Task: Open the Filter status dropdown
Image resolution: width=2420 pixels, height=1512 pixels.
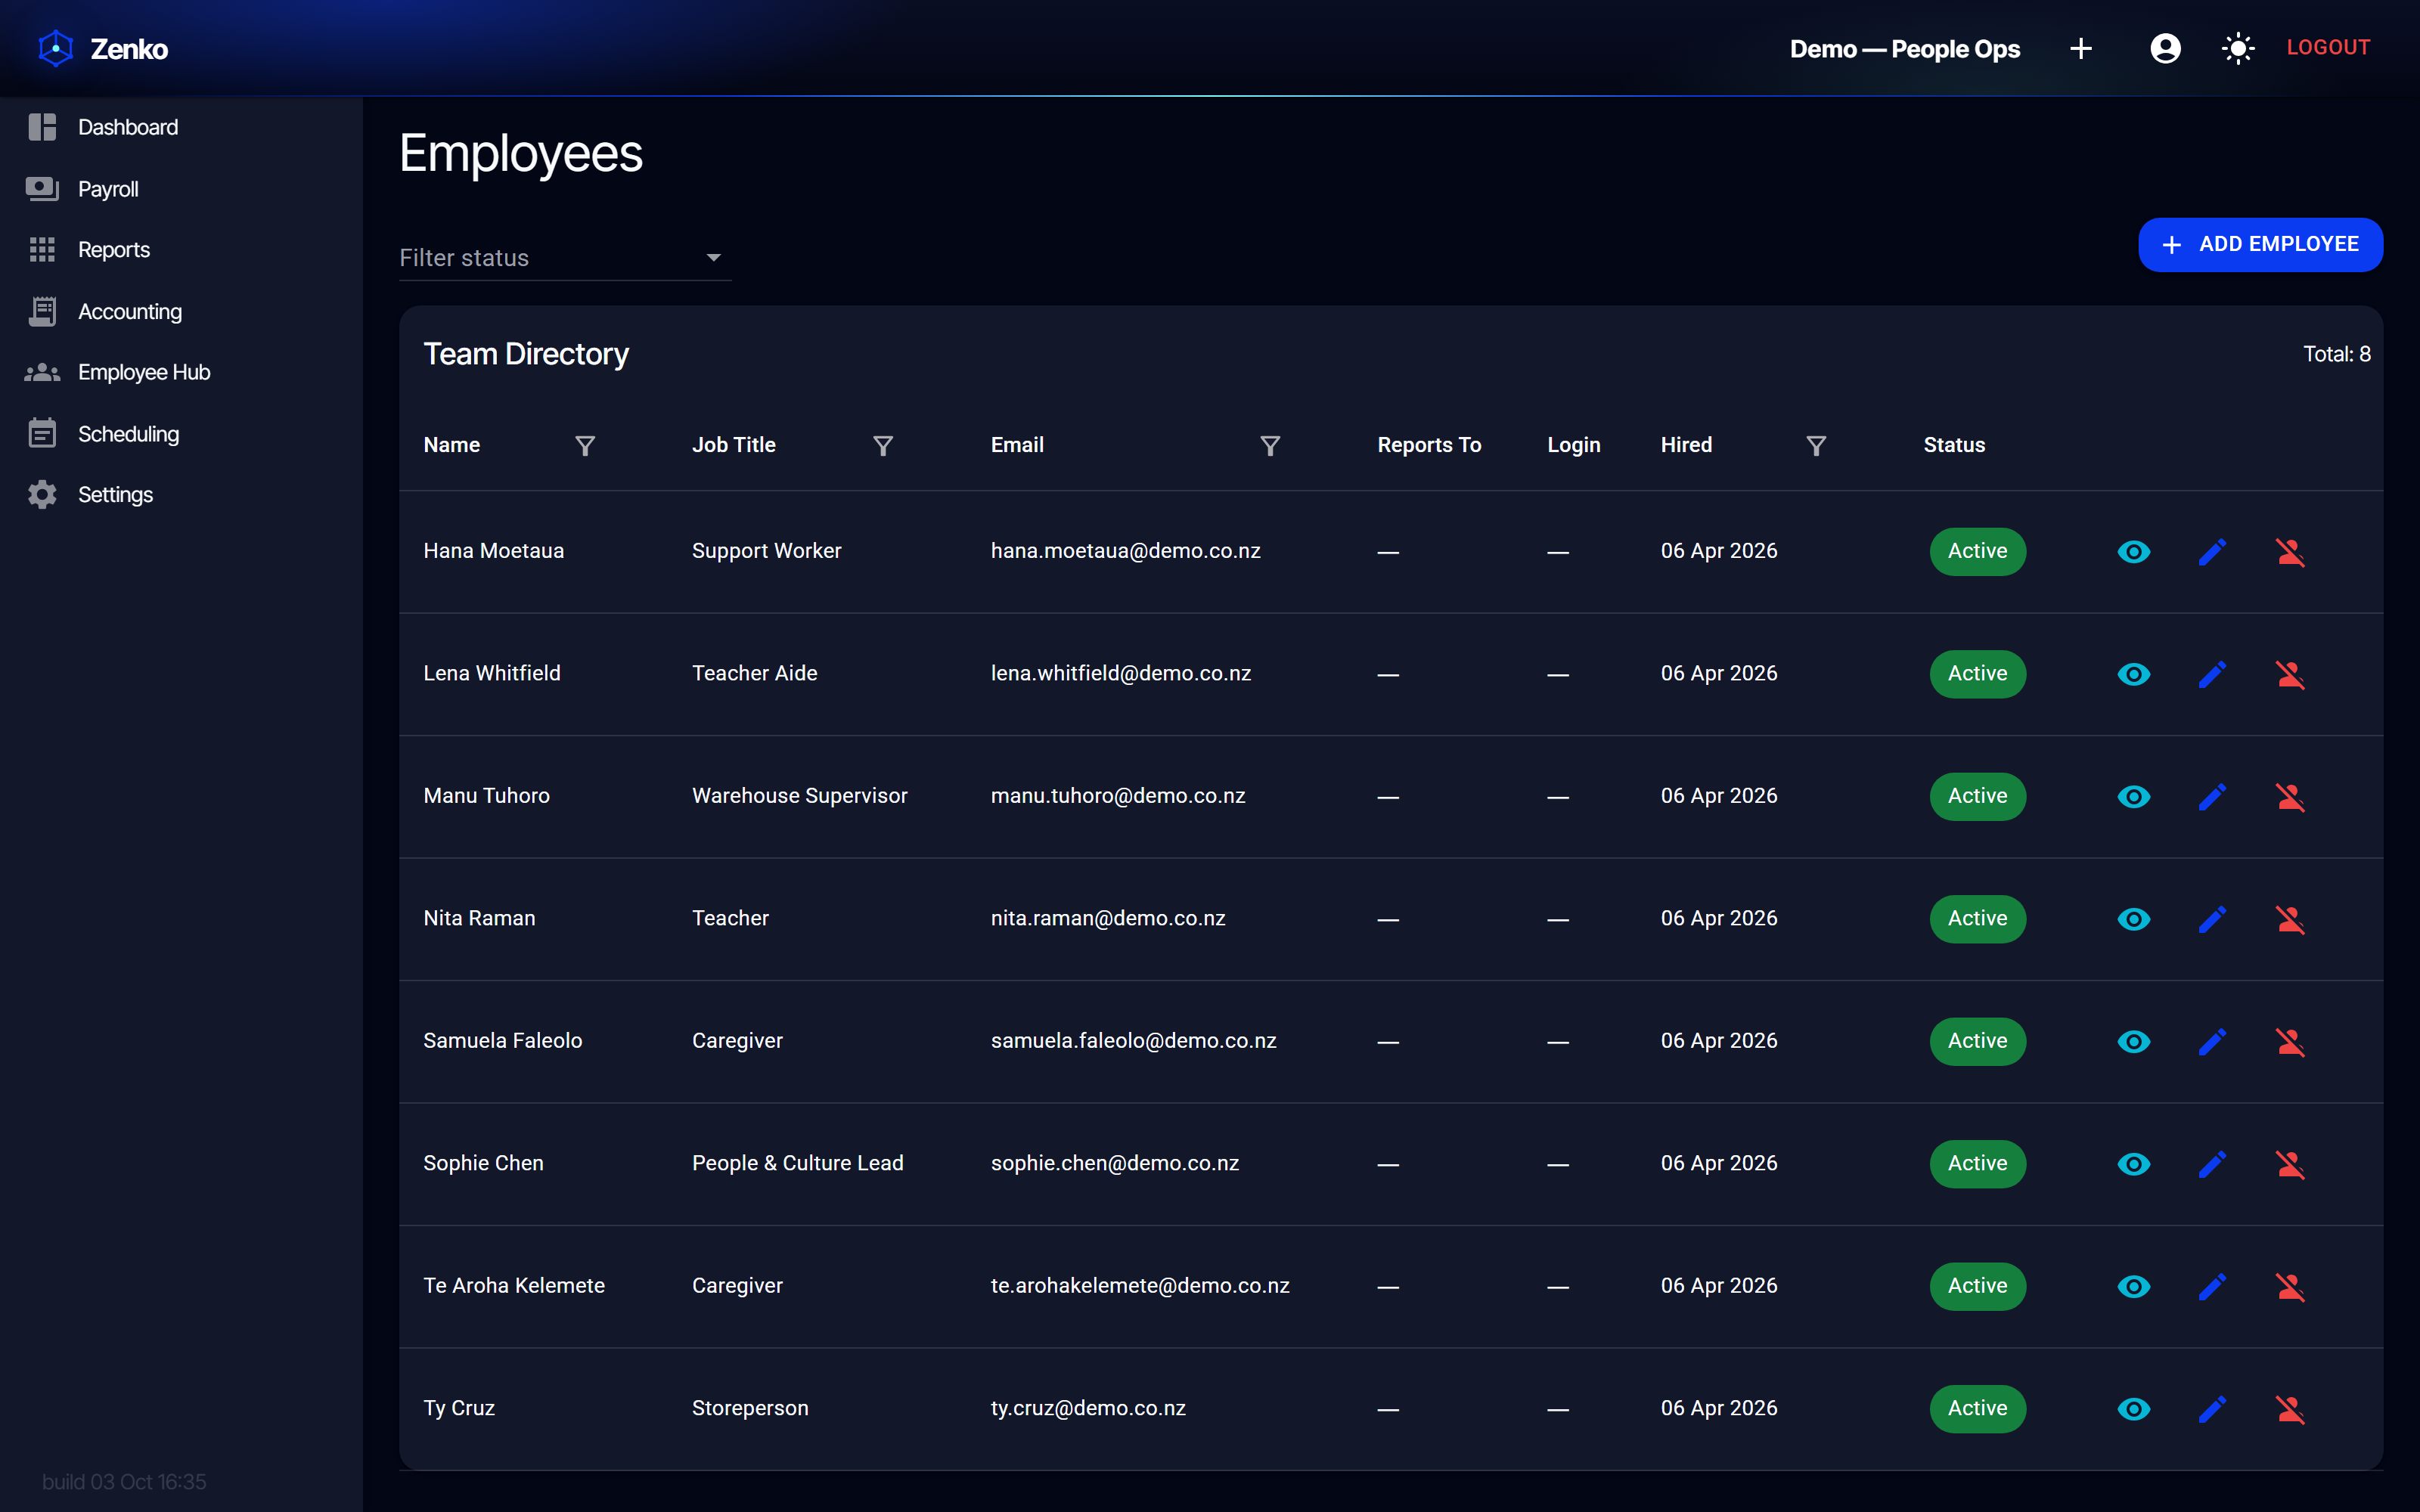Action: [565, 258]
